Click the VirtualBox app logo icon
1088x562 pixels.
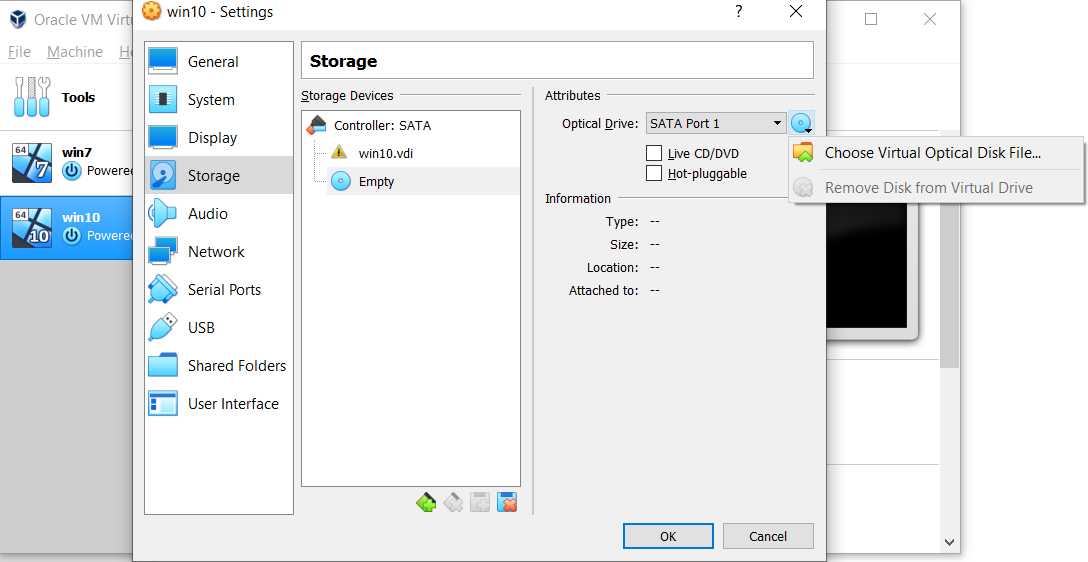[x=18, y=19]
